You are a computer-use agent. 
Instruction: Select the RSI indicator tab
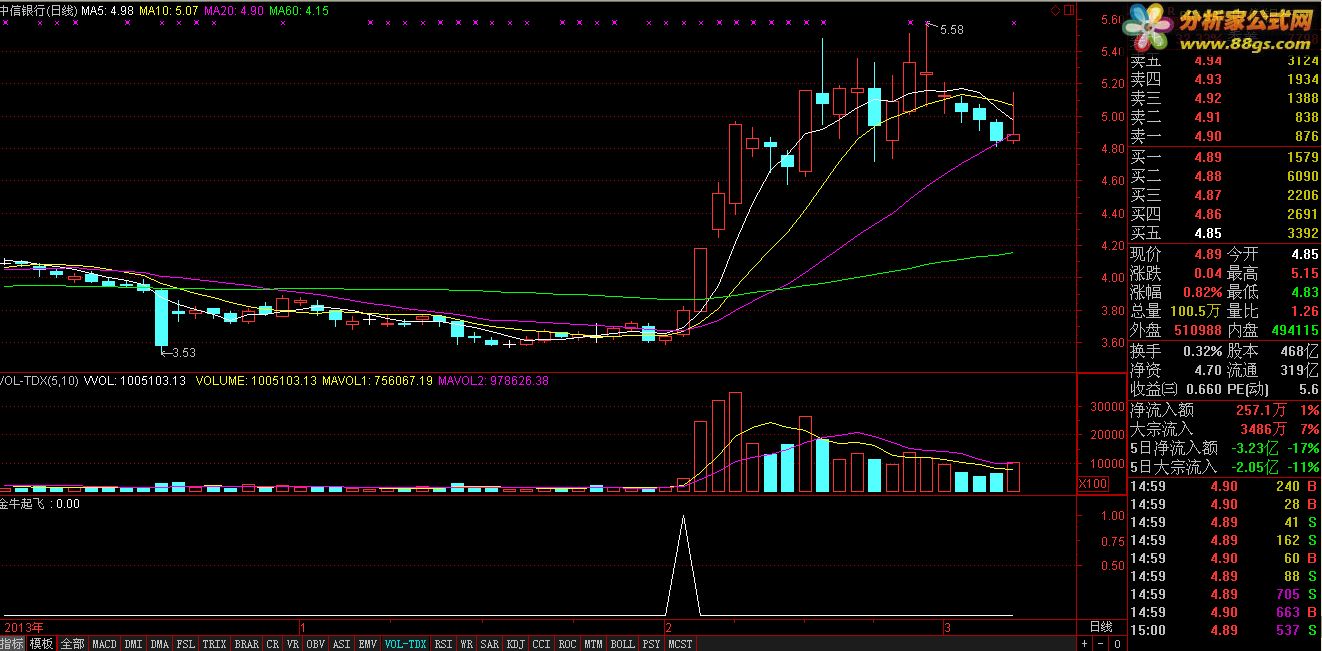click(444, 644)
